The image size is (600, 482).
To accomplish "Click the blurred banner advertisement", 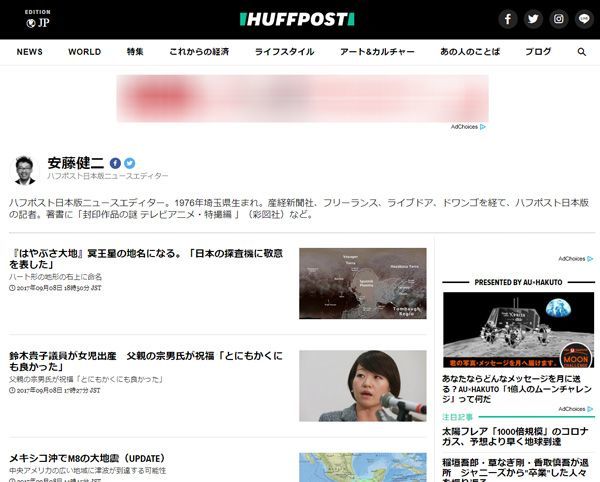I will 303,99.
